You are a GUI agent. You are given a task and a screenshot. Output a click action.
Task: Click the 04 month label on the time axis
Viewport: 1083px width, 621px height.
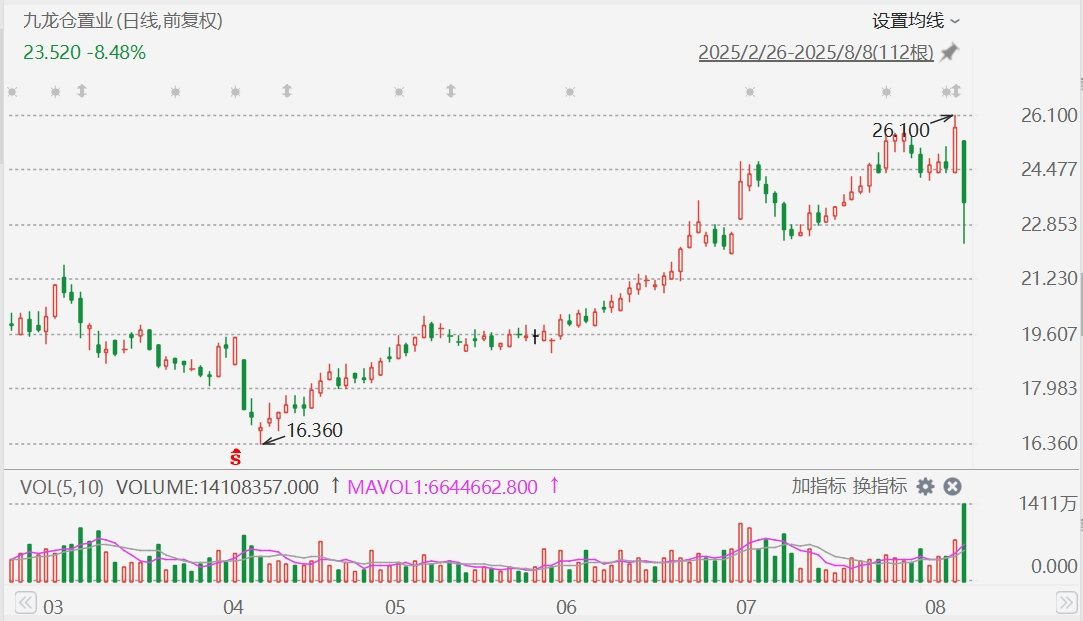tap(233, 607)
